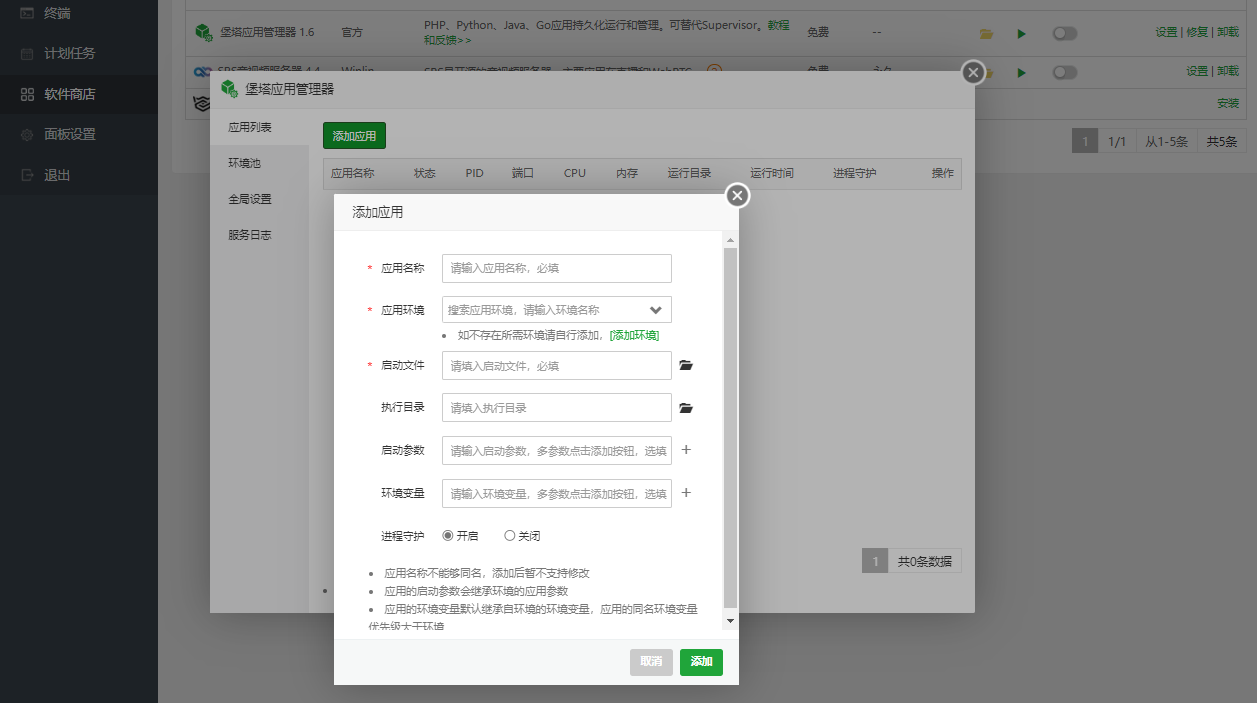Open folder icon in 堡塔应用管理器 1.6 row
This screenshot has height=703, width=1257.
(x=986, y=34)
